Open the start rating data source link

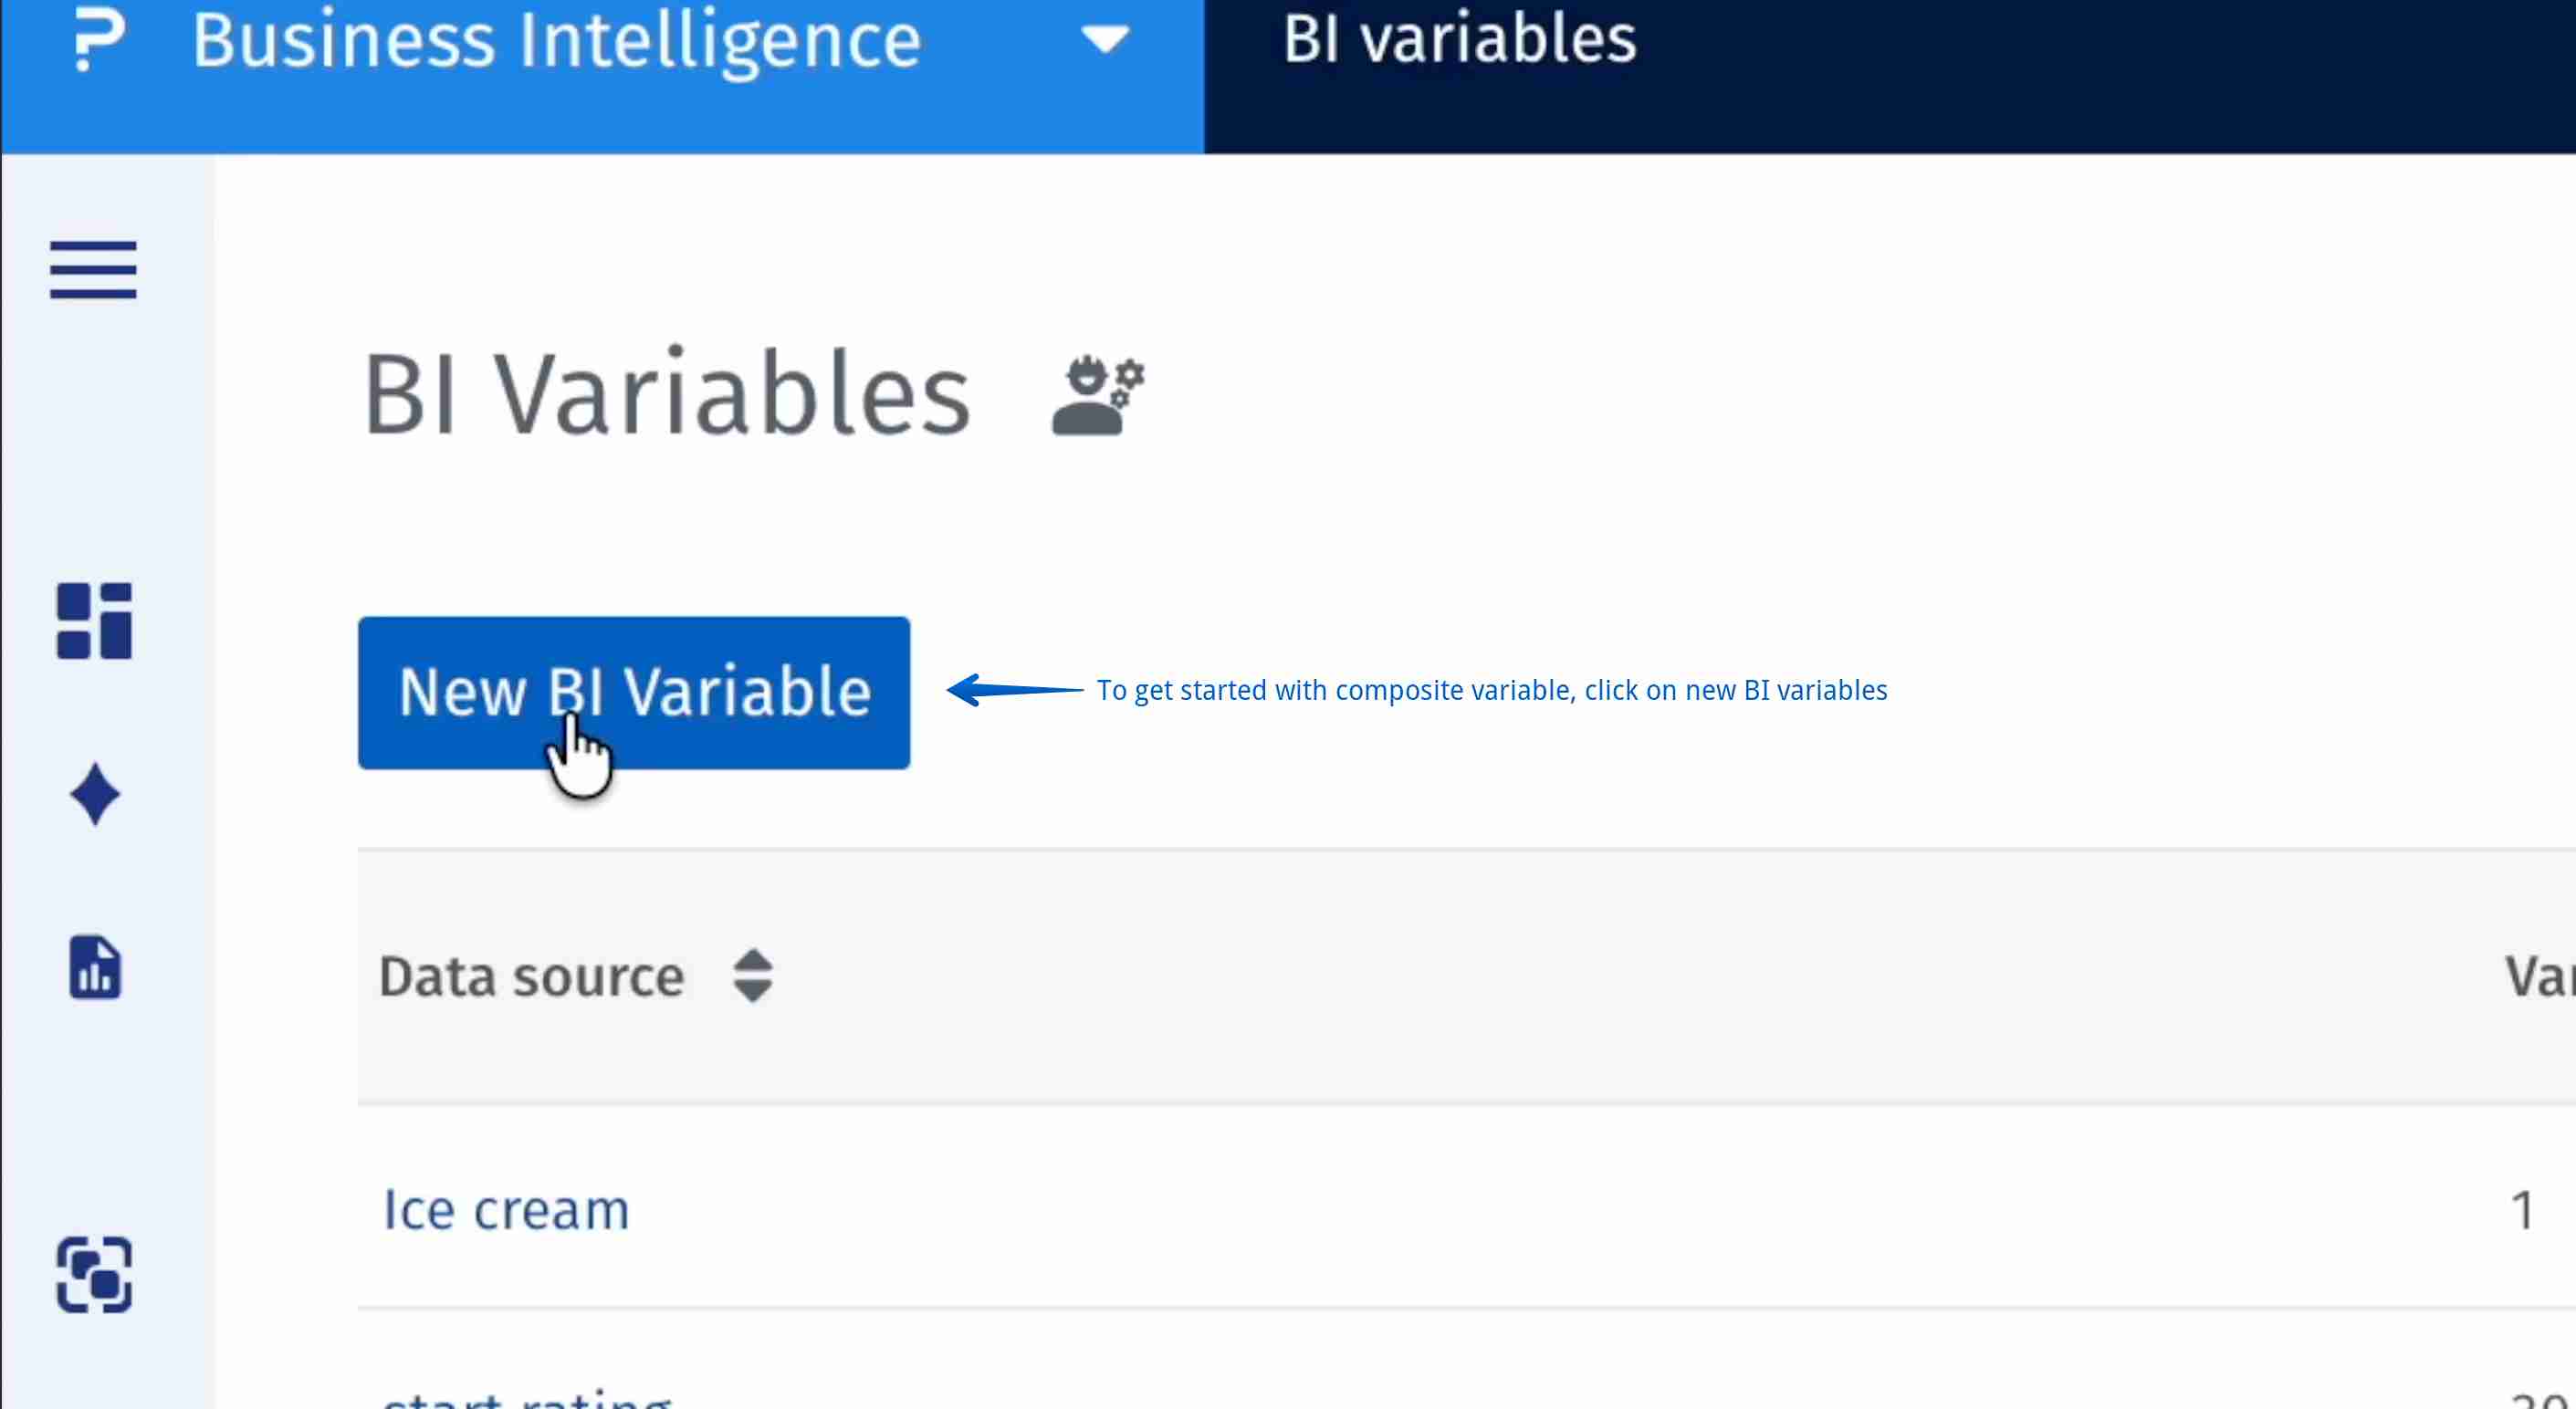[526, 1398]
